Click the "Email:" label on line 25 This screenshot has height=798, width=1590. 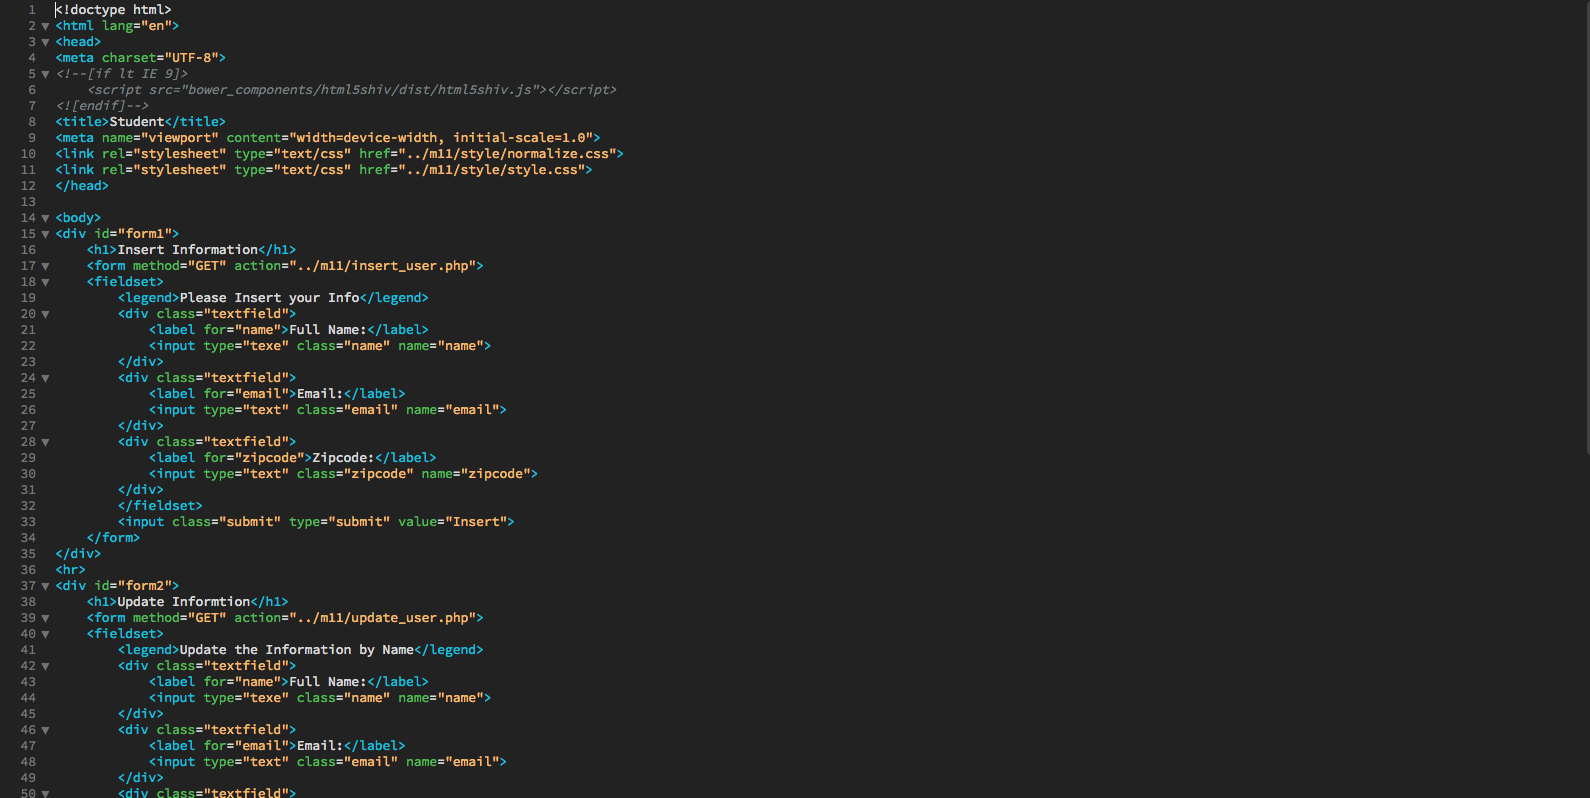coord(320,394)
